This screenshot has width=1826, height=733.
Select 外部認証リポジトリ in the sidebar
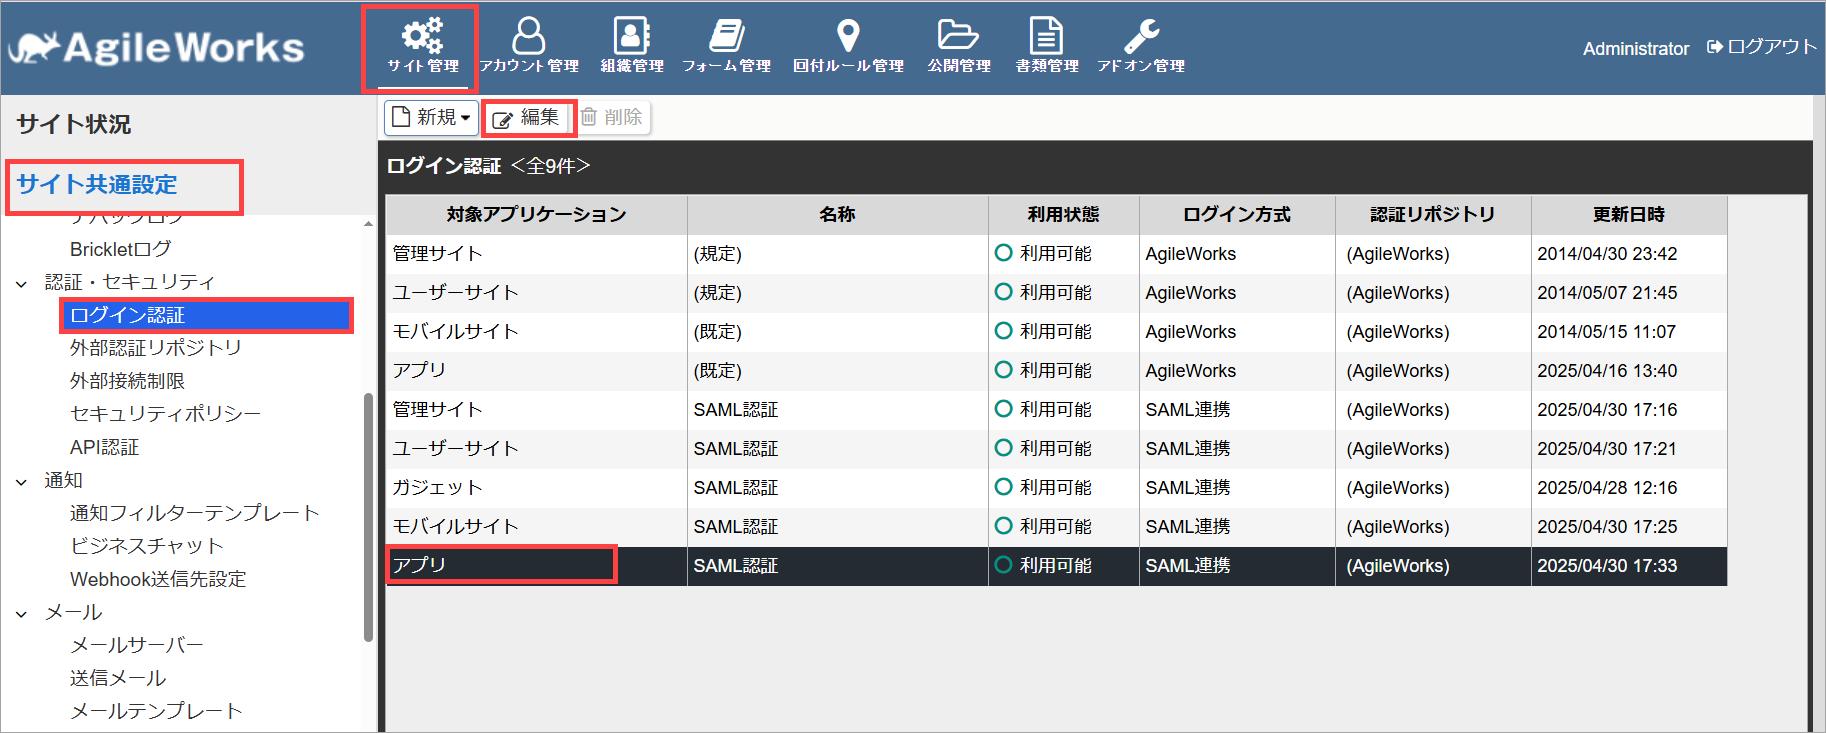point(156,348)
